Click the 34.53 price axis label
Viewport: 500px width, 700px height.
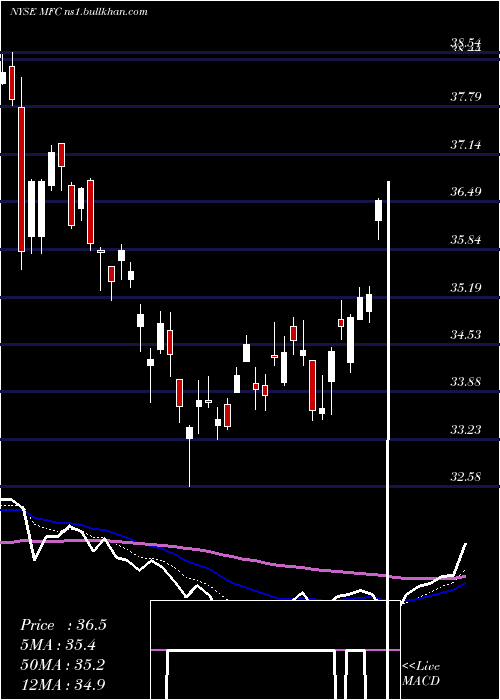point(466,334)
